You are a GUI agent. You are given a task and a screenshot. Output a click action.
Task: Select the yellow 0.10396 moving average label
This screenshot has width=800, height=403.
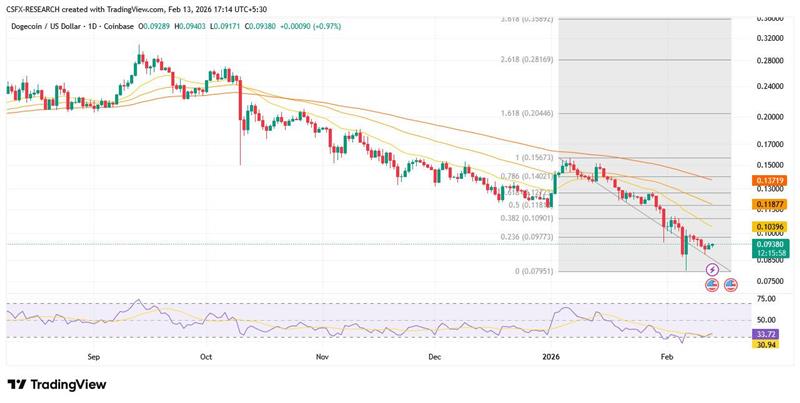pyautogui.click(x=770, y=227)
